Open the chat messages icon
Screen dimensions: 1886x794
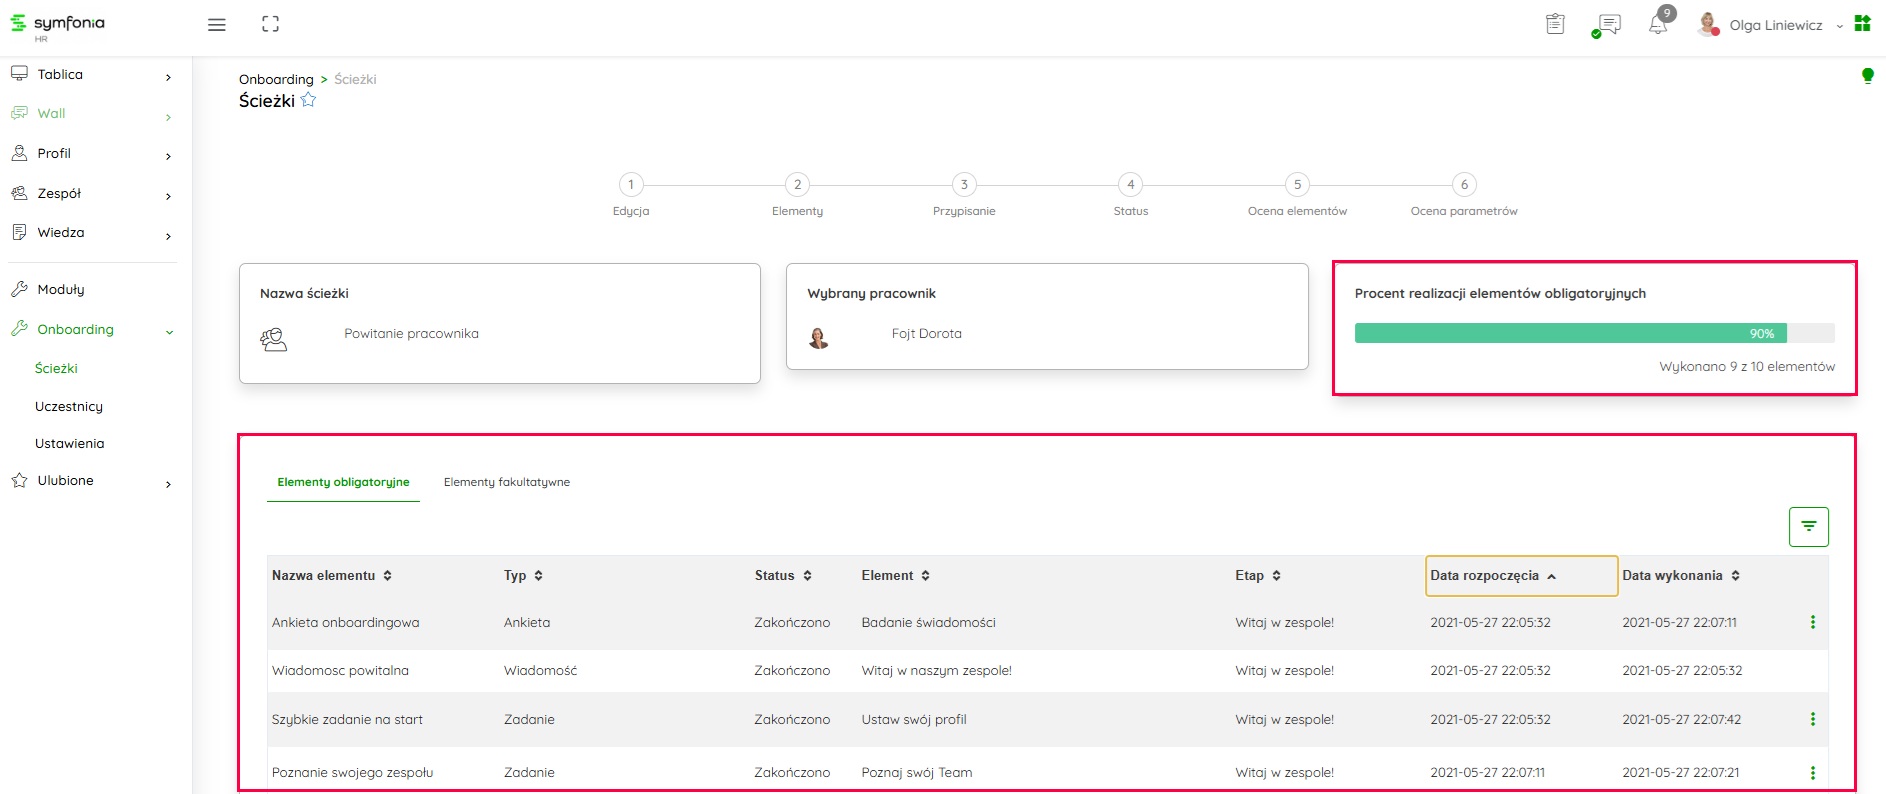[1608, 25]
